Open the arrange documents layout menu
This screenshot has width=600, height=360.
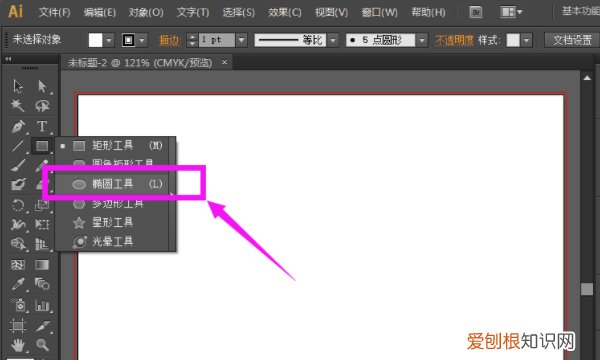511,12
